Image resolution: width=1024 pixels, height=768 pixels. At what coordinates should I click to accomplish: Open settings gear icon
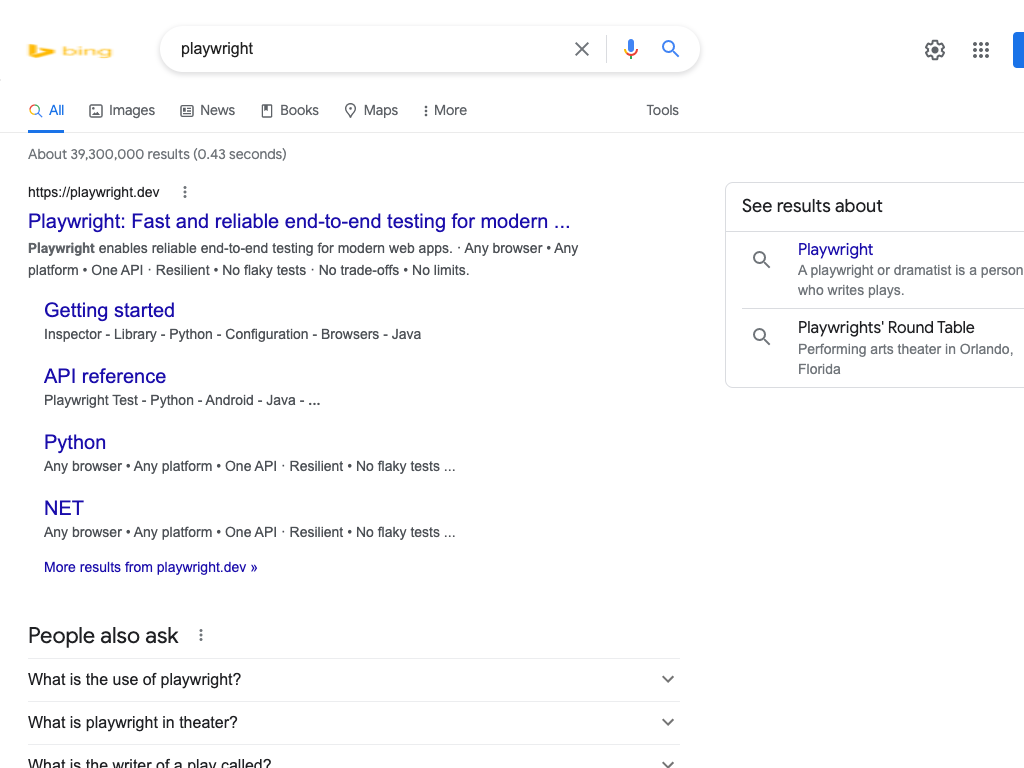coord(935,50)
